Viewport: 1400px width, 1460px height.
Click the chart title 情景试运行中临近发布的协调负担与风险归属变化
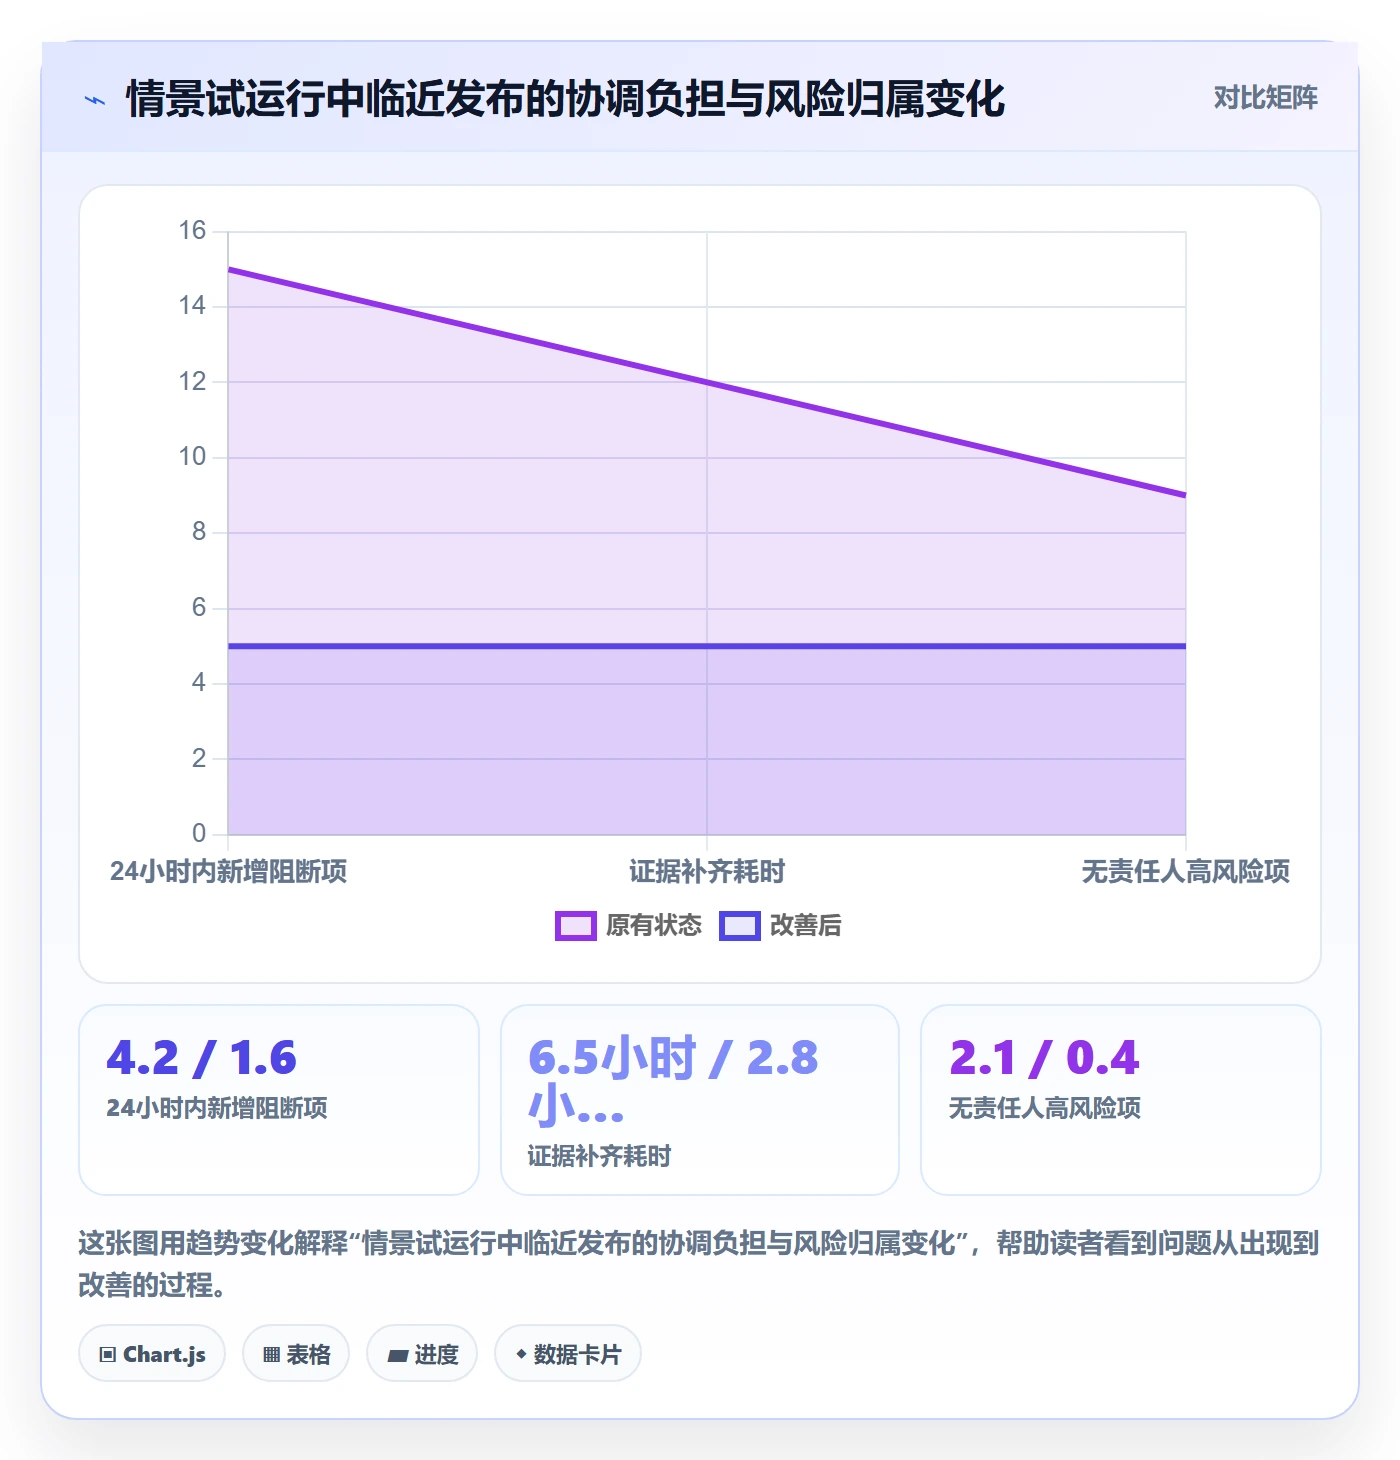pyautogui.click(x=565, y=99)
